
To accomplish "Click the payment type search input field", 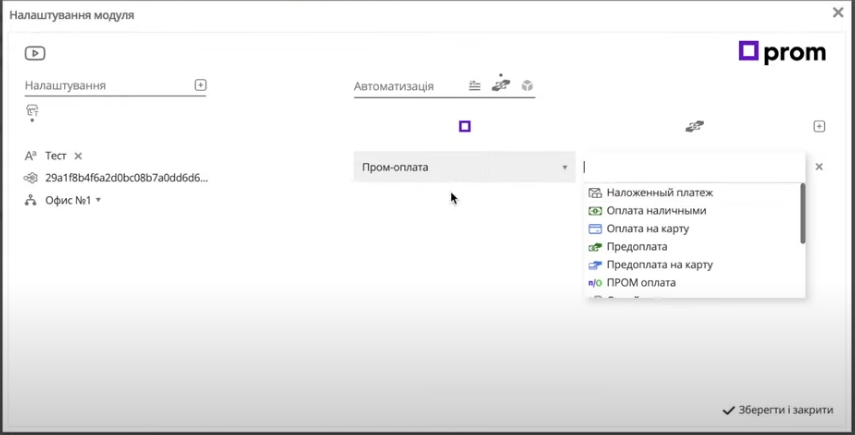I will coord(690,167).
